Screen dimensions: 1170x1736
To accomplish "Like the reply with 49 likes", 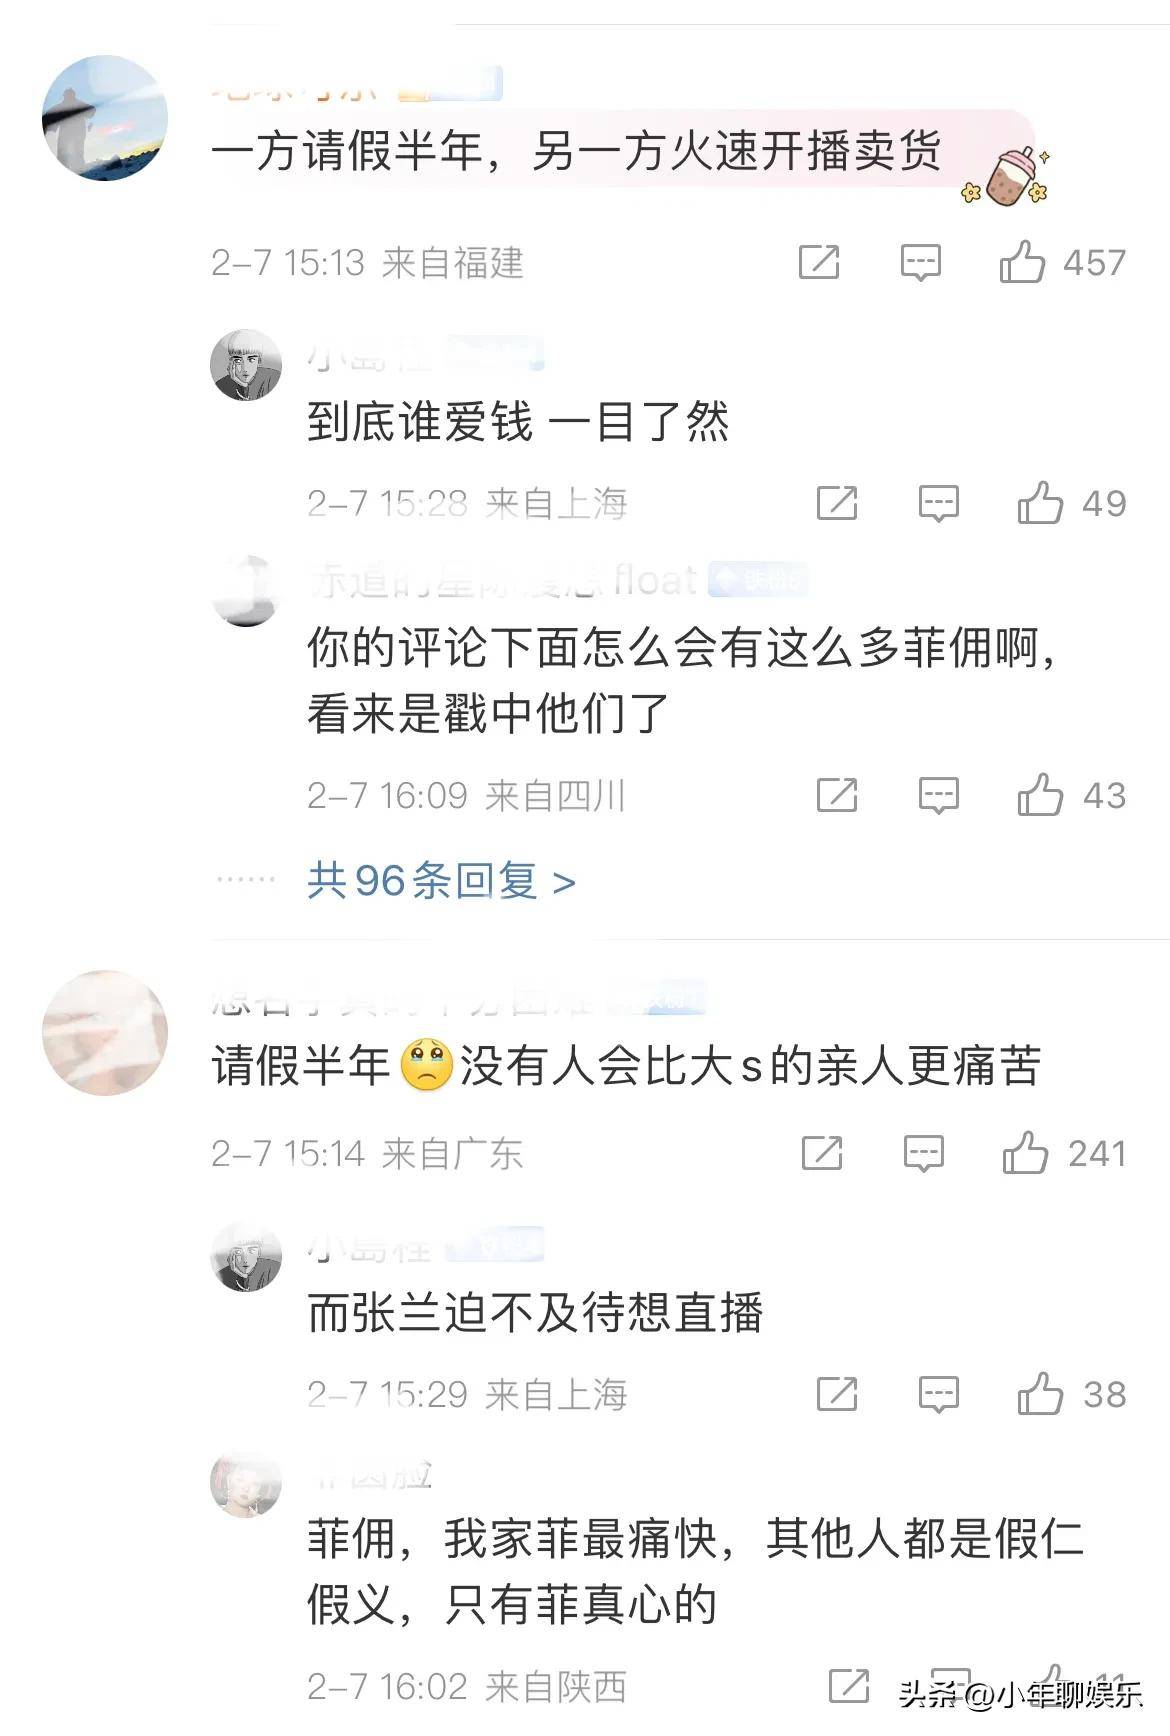I will tap(1040, 503).
